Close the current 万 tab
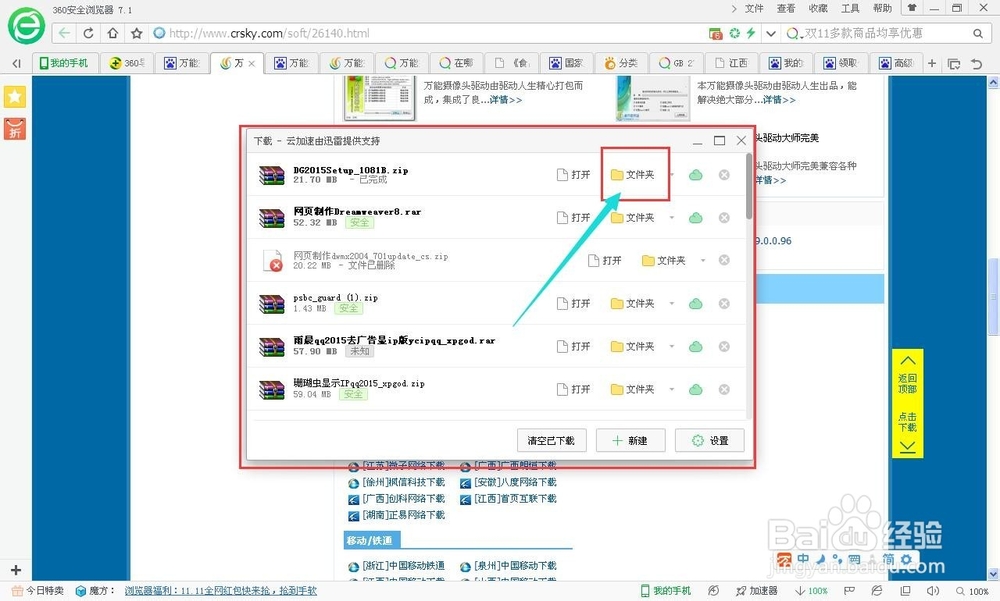This screenshot has height=601, width=1000. [252, 63]
